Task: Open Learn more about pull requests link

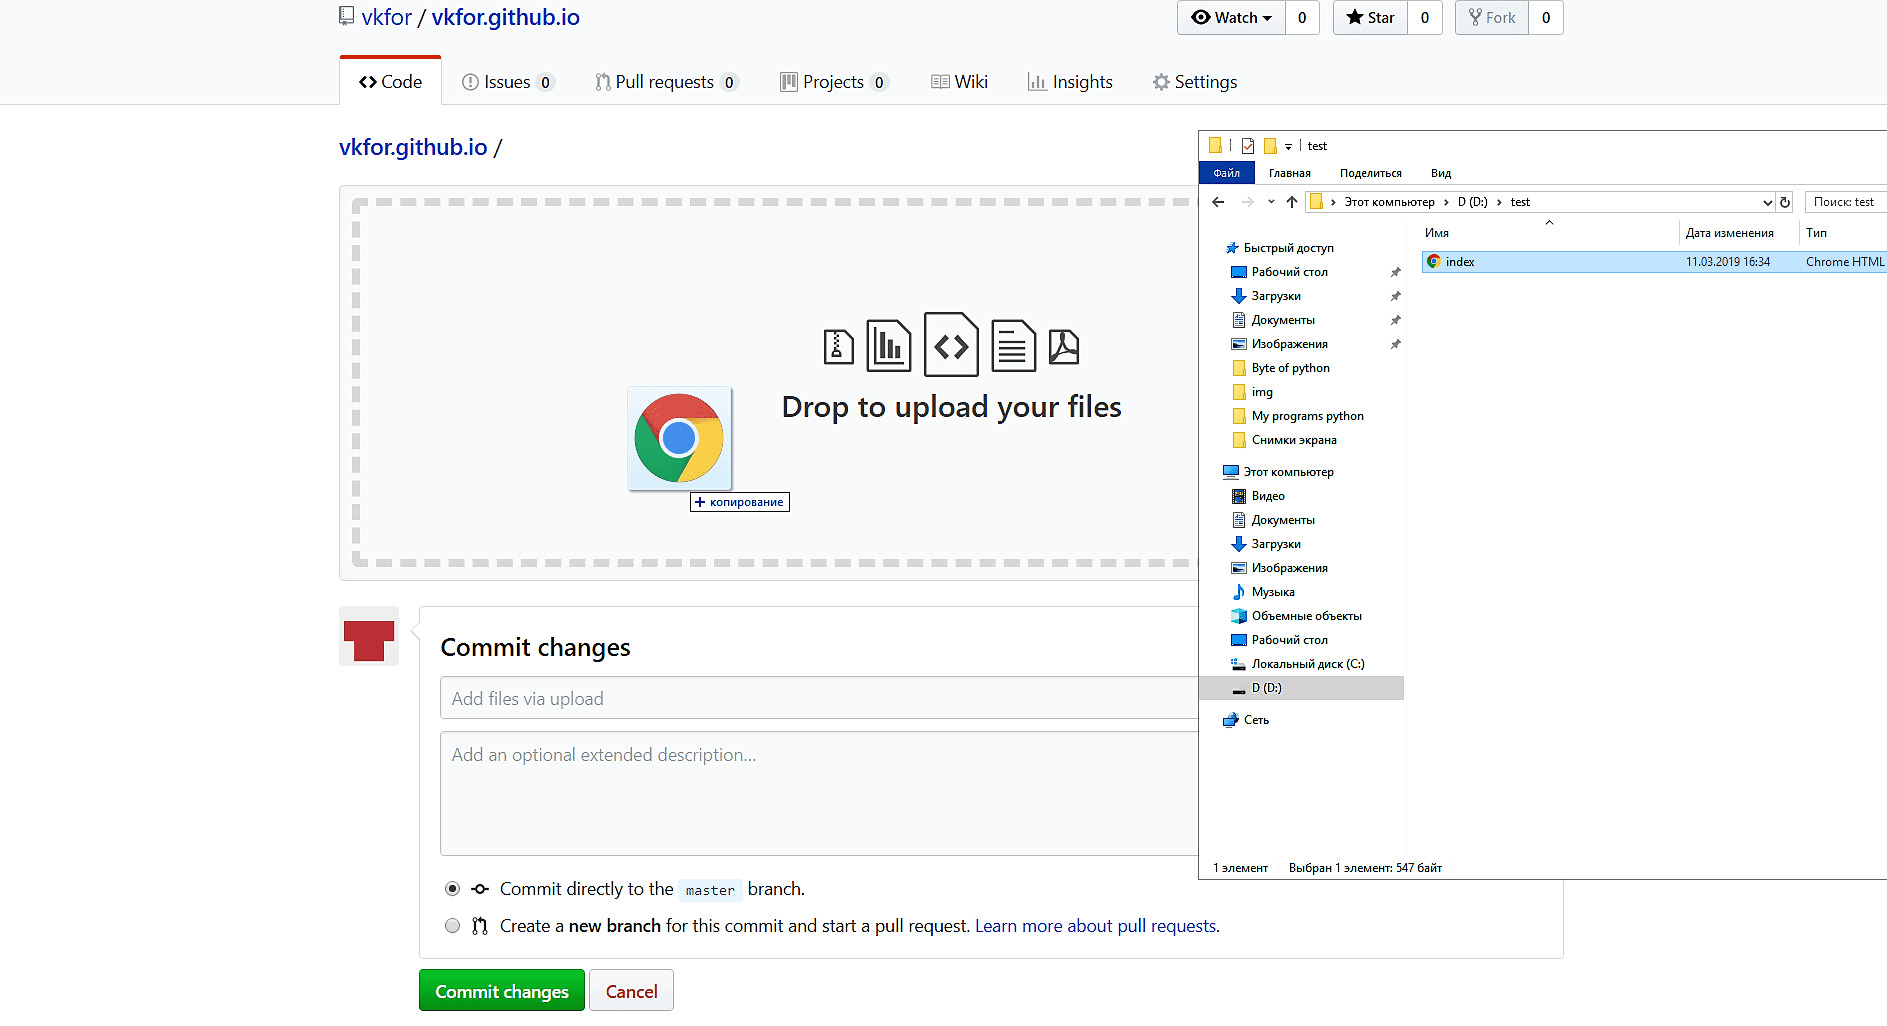Action: click(1096, 926)
